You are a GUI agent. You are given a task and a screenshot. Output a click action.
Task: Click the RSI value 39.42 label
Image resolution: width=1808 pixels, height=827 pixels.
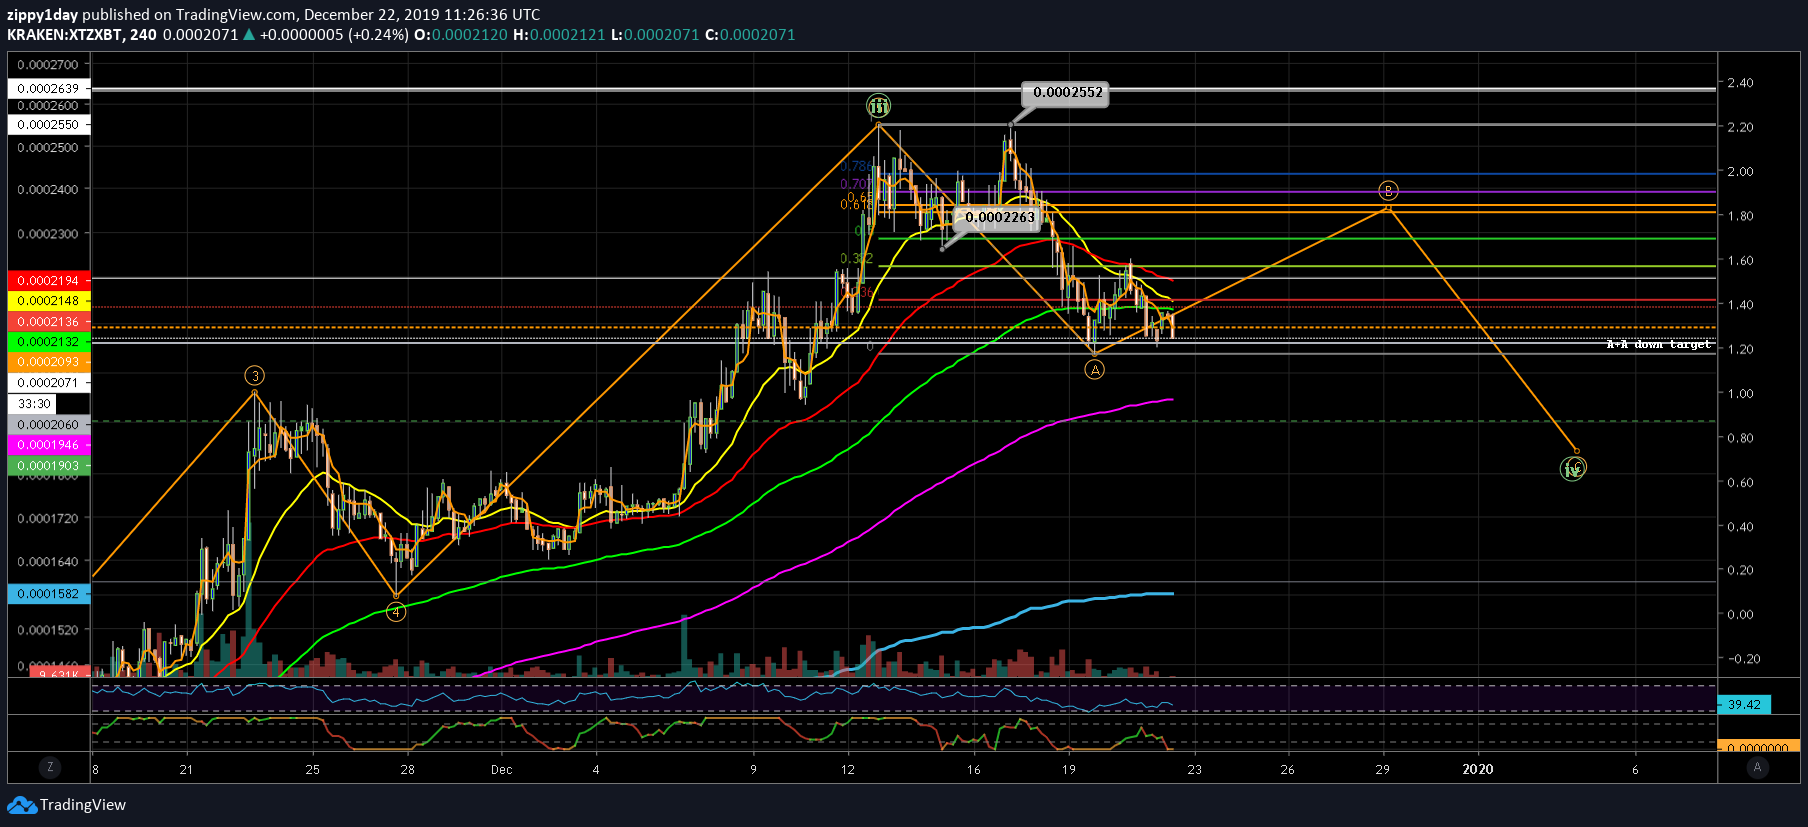pos(1744,705)
